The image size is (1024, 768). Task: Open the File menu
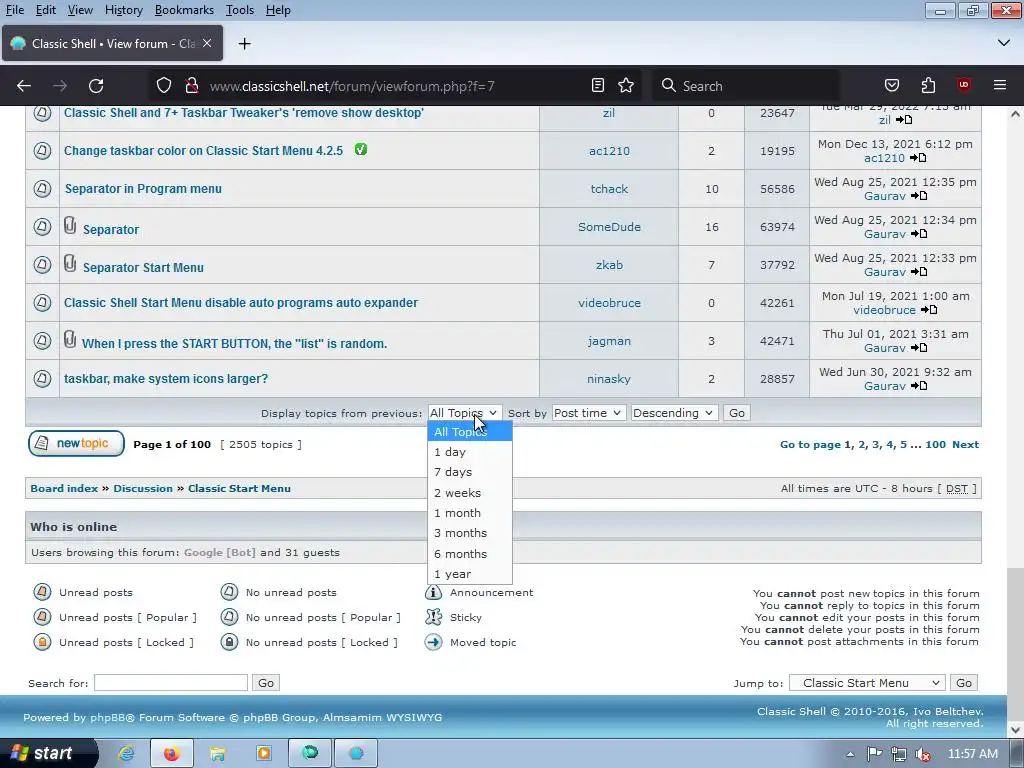tap(14, 10)
